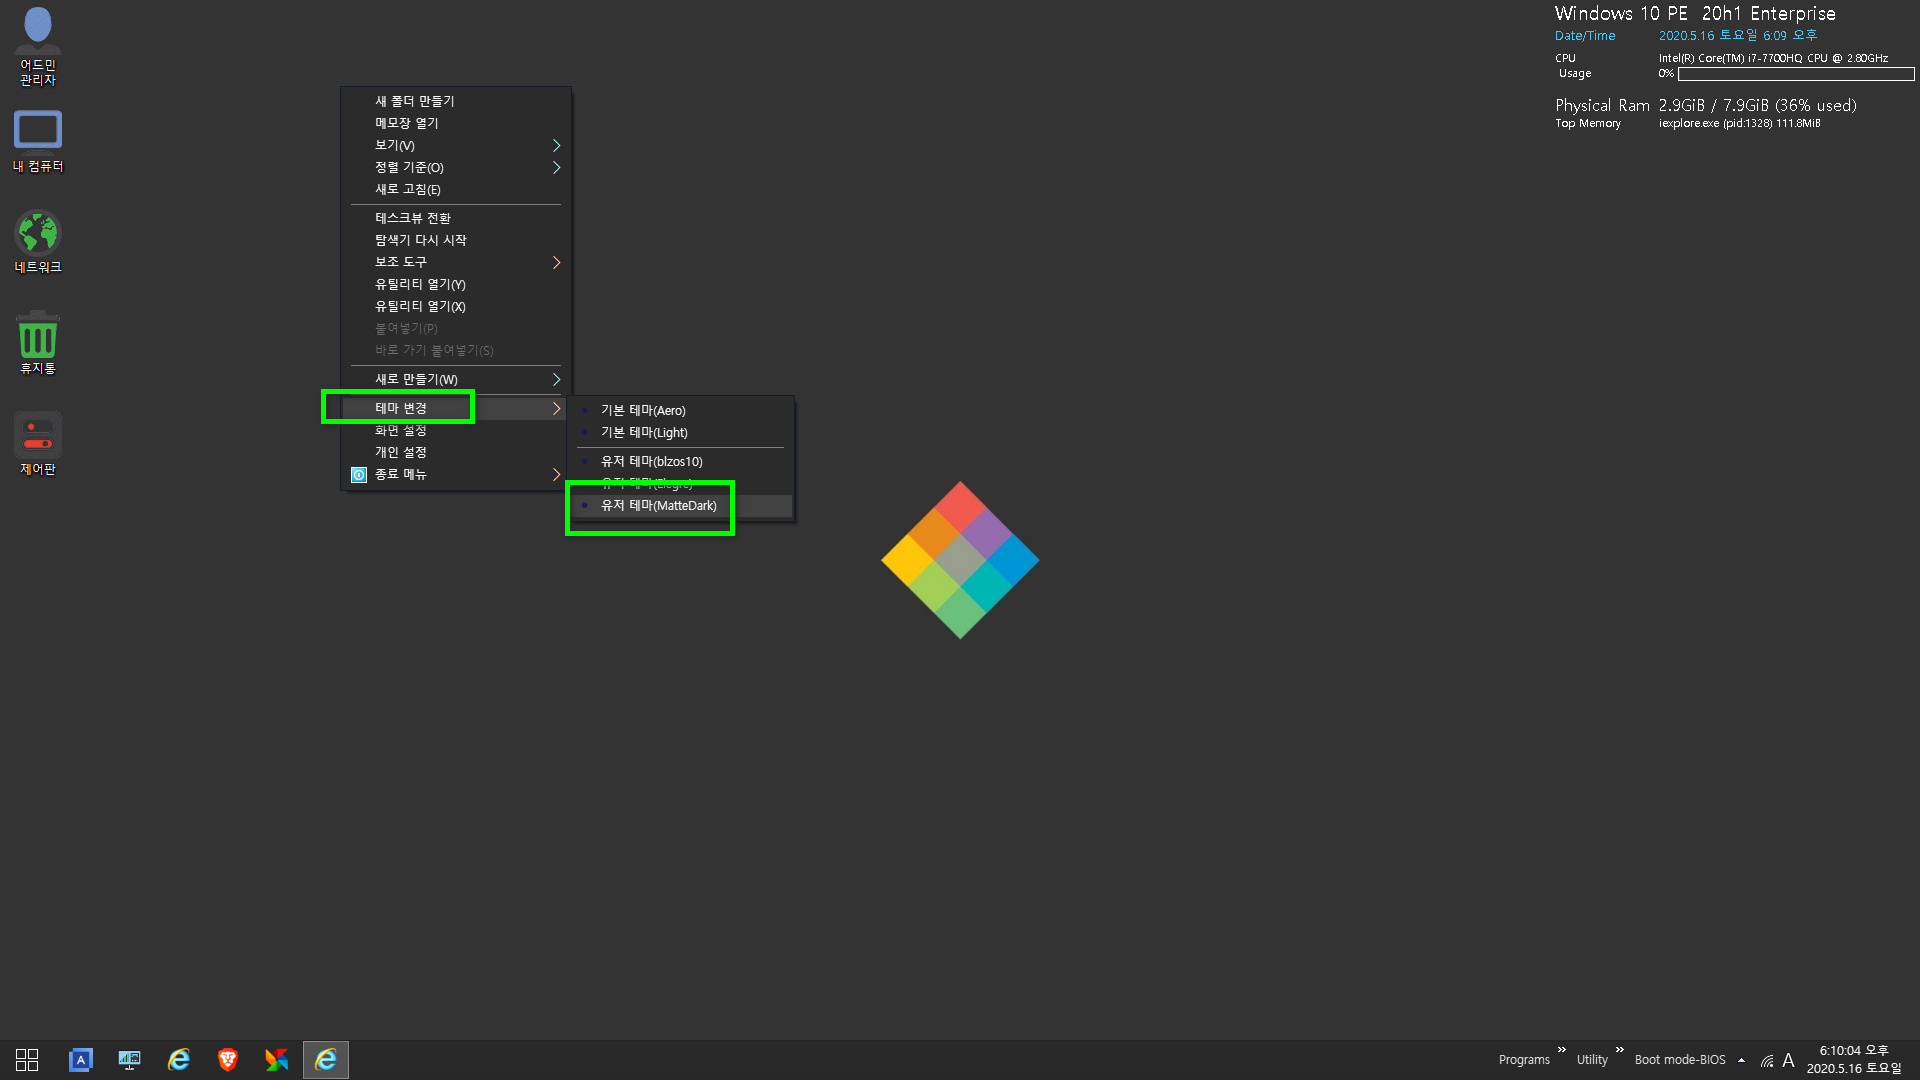Open the 제어판 control panel icon
1920x1080 pixels.
coord(38,444)
